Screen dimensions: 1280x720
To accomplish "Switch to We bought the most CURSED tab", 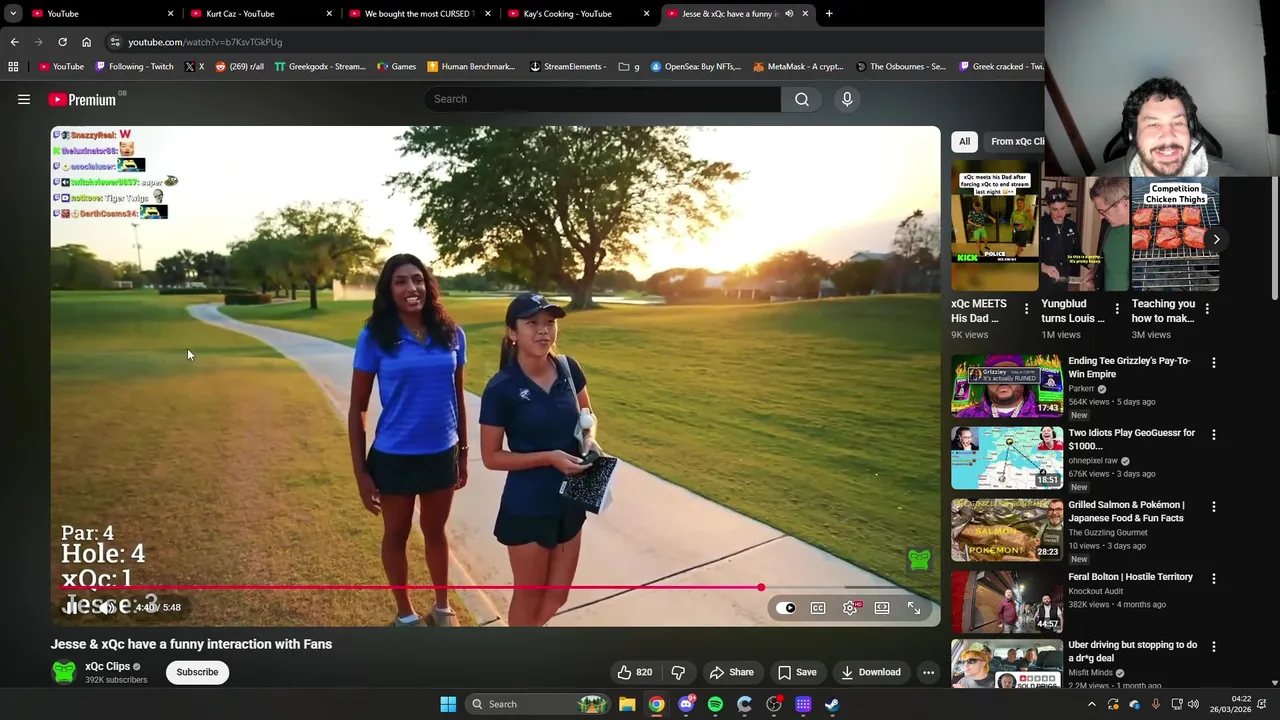I will [x=420, y=14].
